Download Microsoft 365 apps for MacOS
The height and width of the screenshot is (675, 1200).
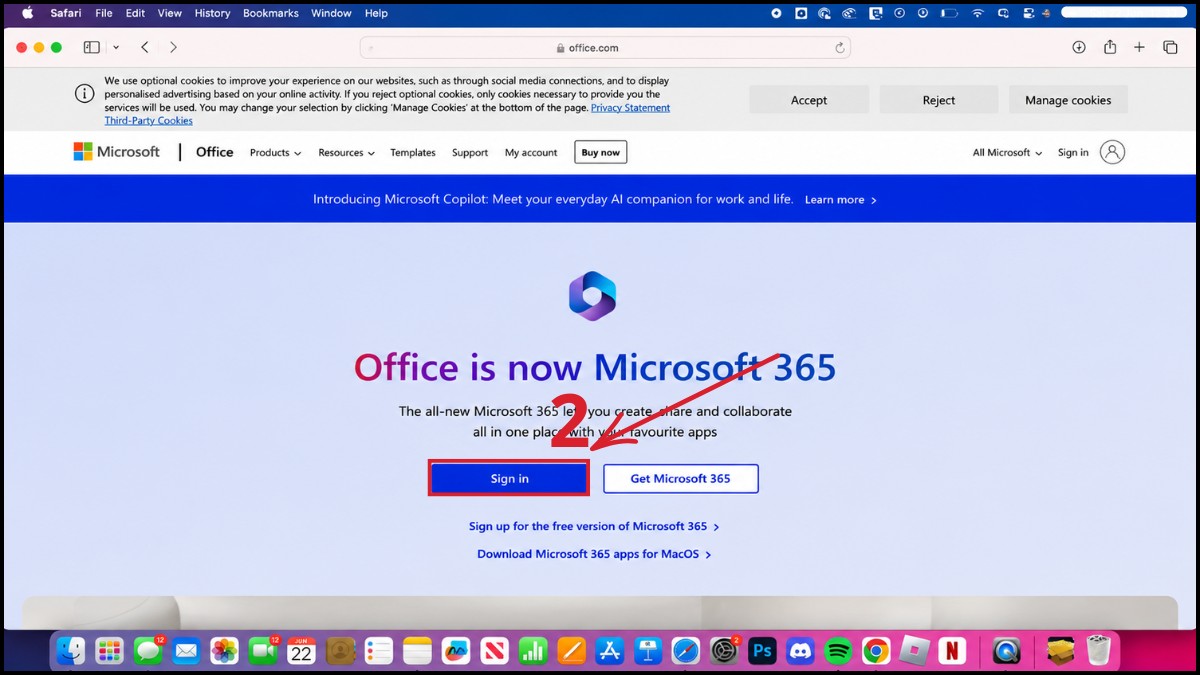594,554
